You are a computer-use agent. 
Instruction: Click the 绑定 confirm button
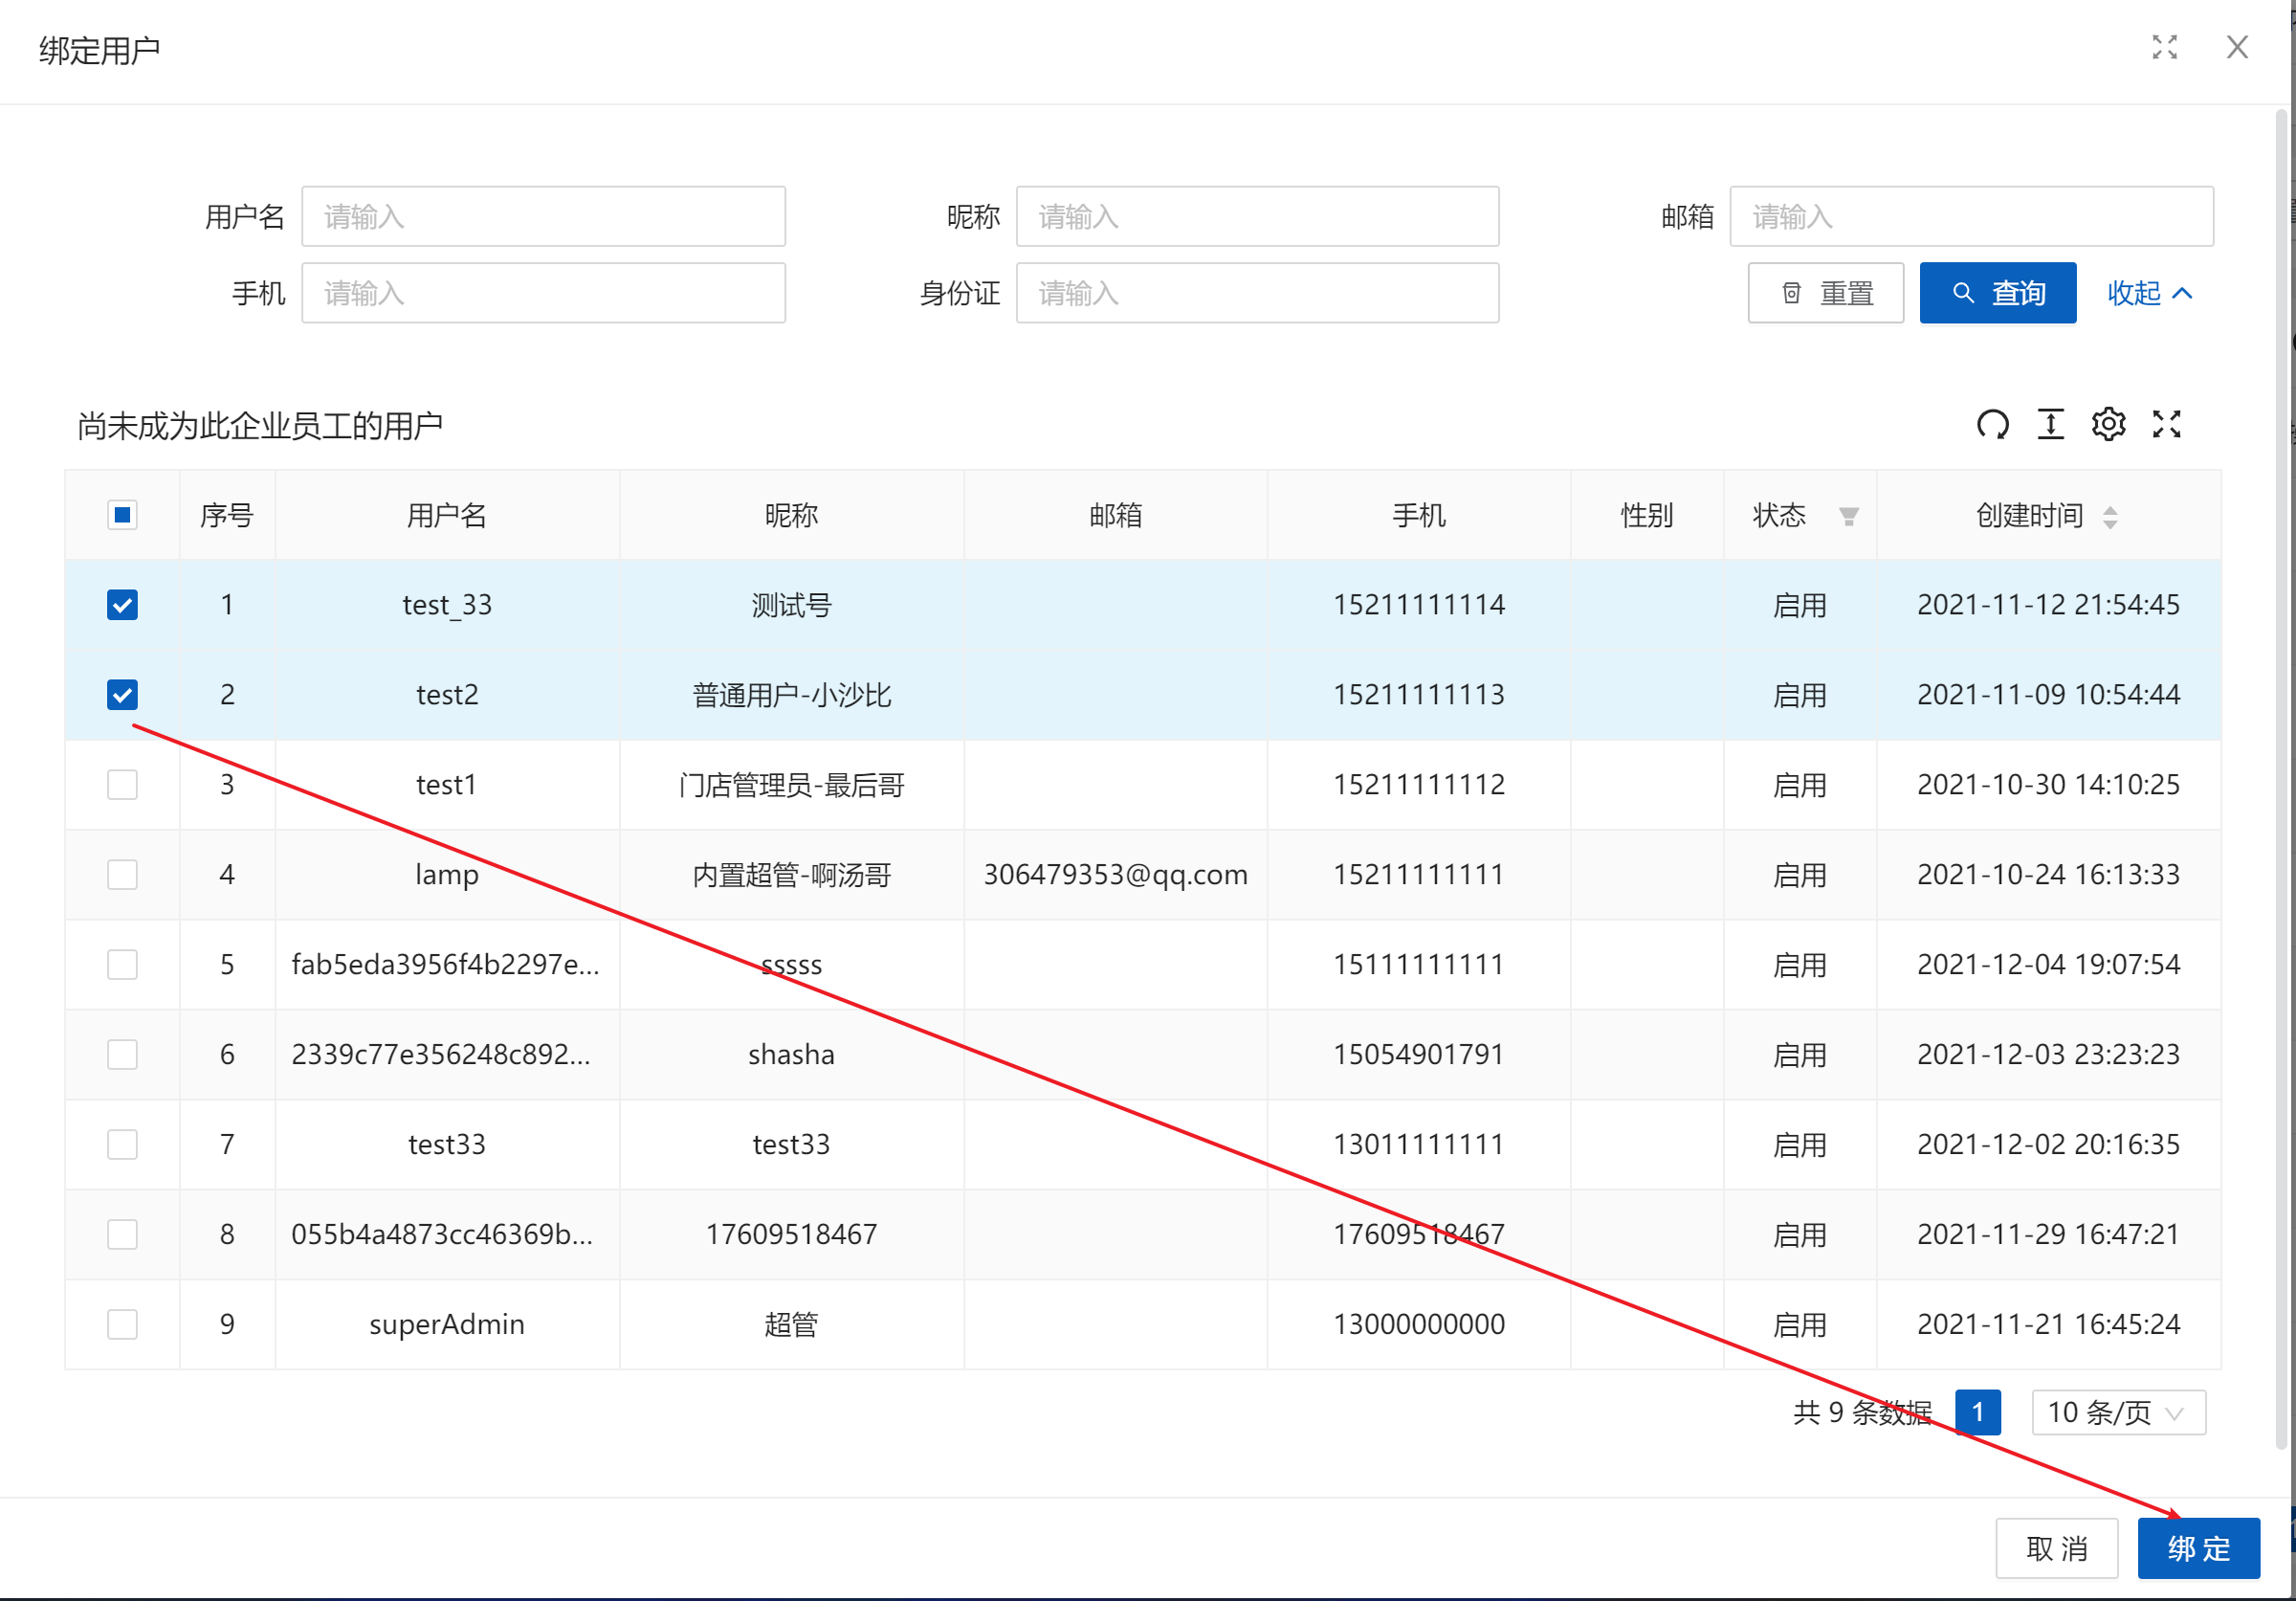pyautogui.click(x=2198, y=1548)
